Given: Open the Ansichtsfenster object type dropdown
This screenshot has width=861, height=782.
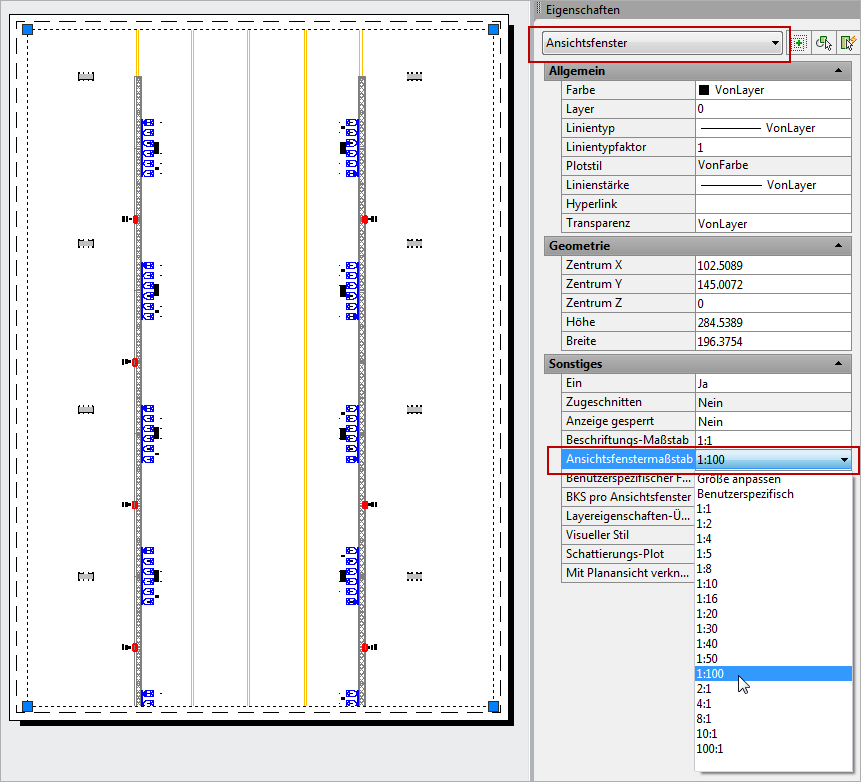Looking at the screenshot, I should [775, 43].
